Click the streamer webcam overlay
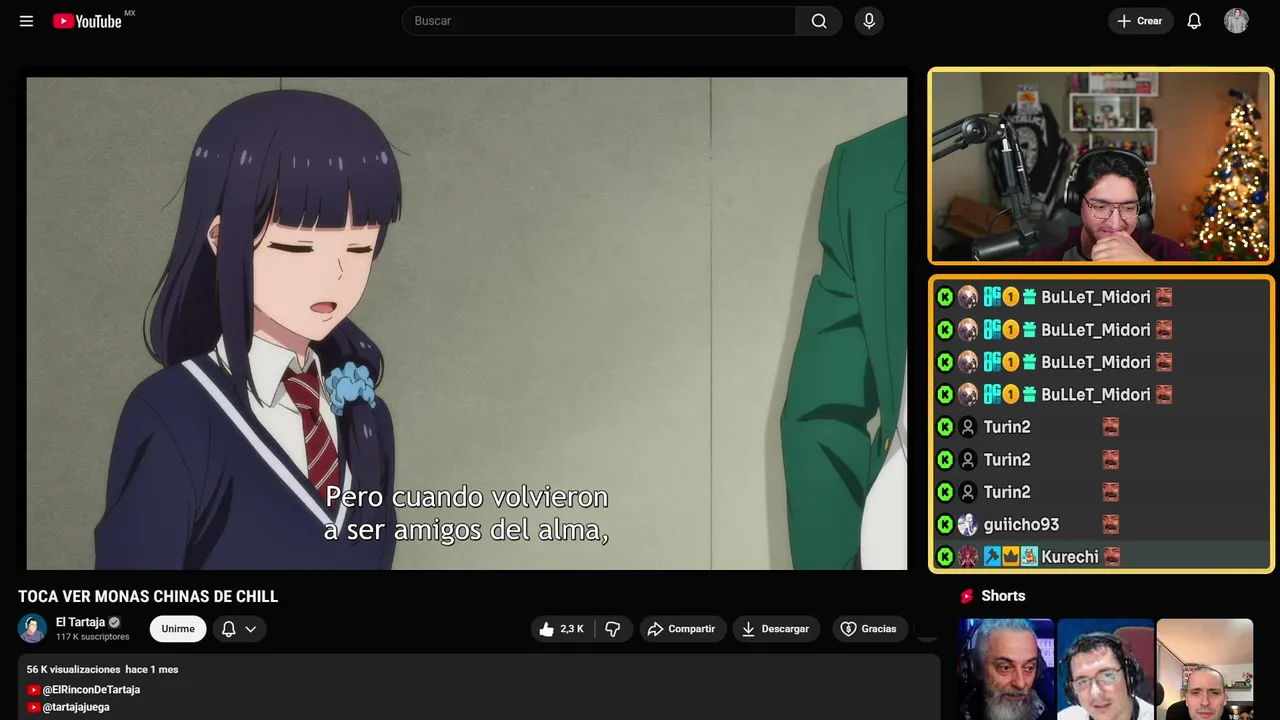This screenshot has height=720, width=1280. [1101, 167]
